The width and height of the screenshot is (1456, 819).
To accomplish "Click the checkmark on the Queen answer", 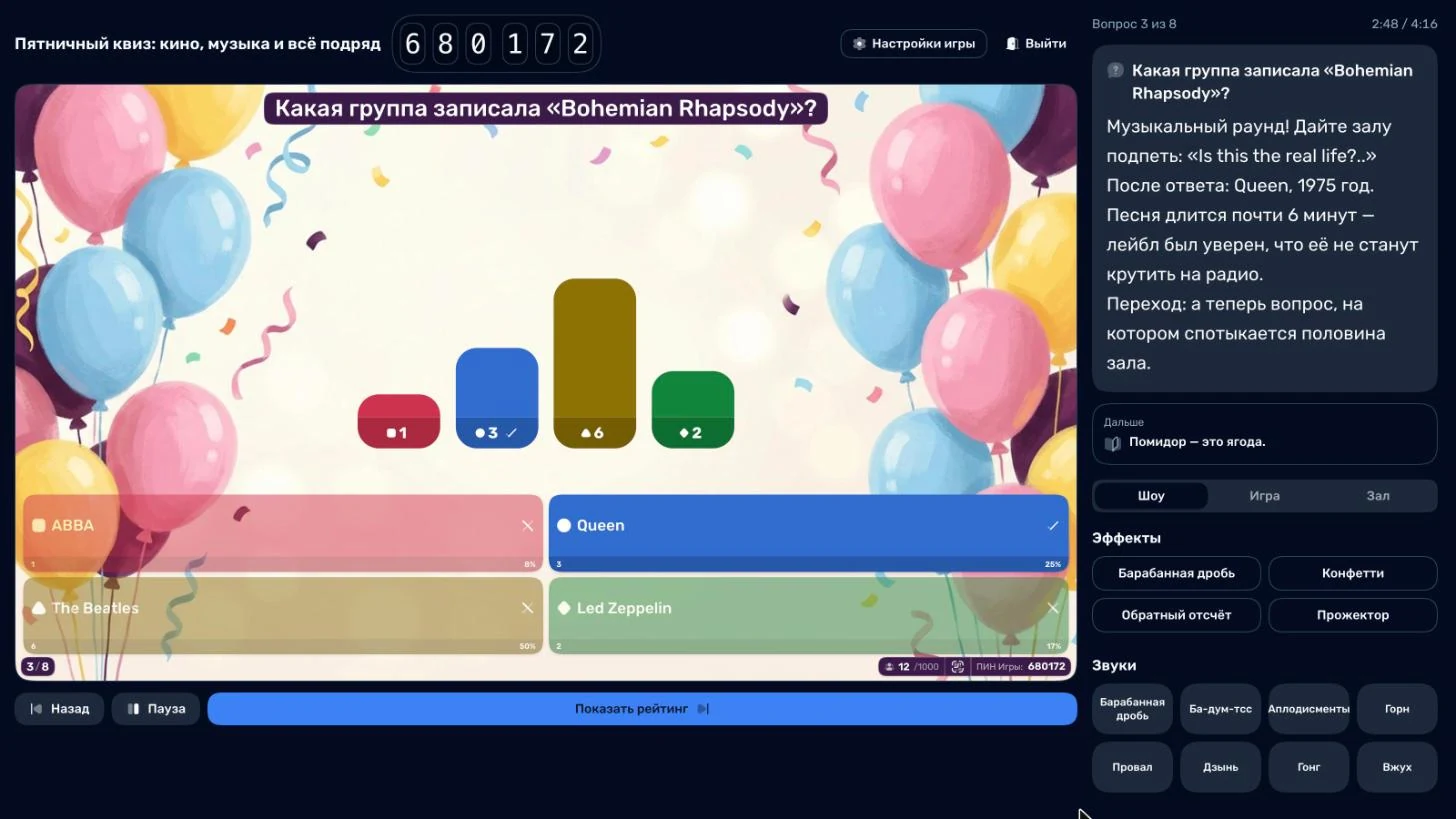I will click(1053, 526).
